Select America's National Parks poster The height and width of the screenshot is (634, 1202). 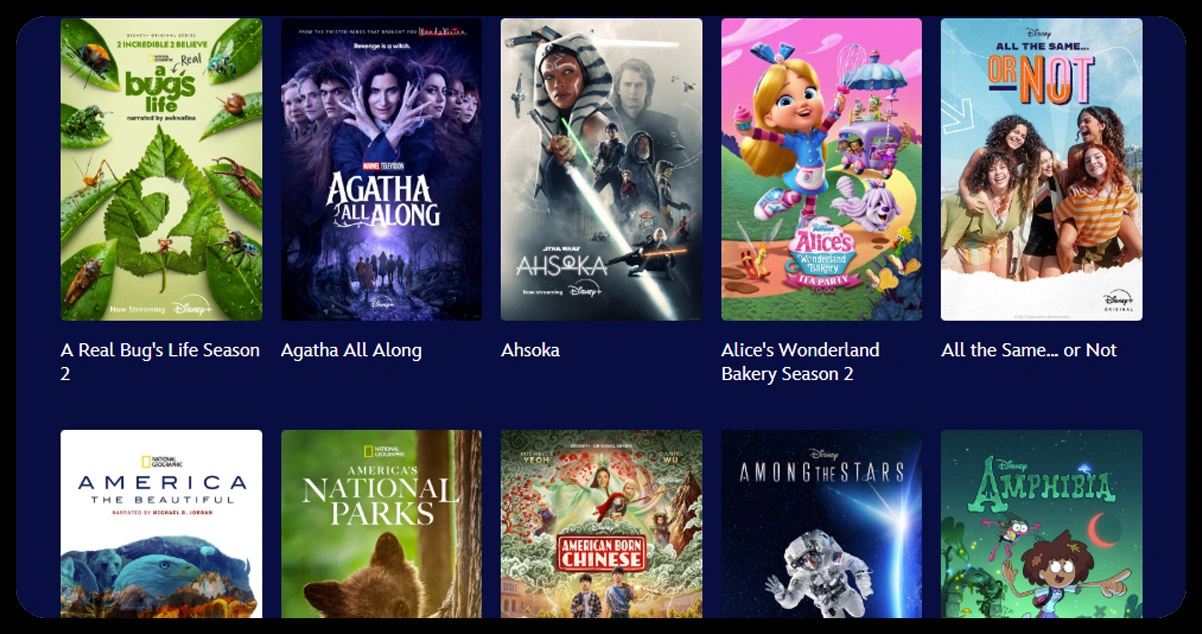pyautogui.click(x=381, y=524)
